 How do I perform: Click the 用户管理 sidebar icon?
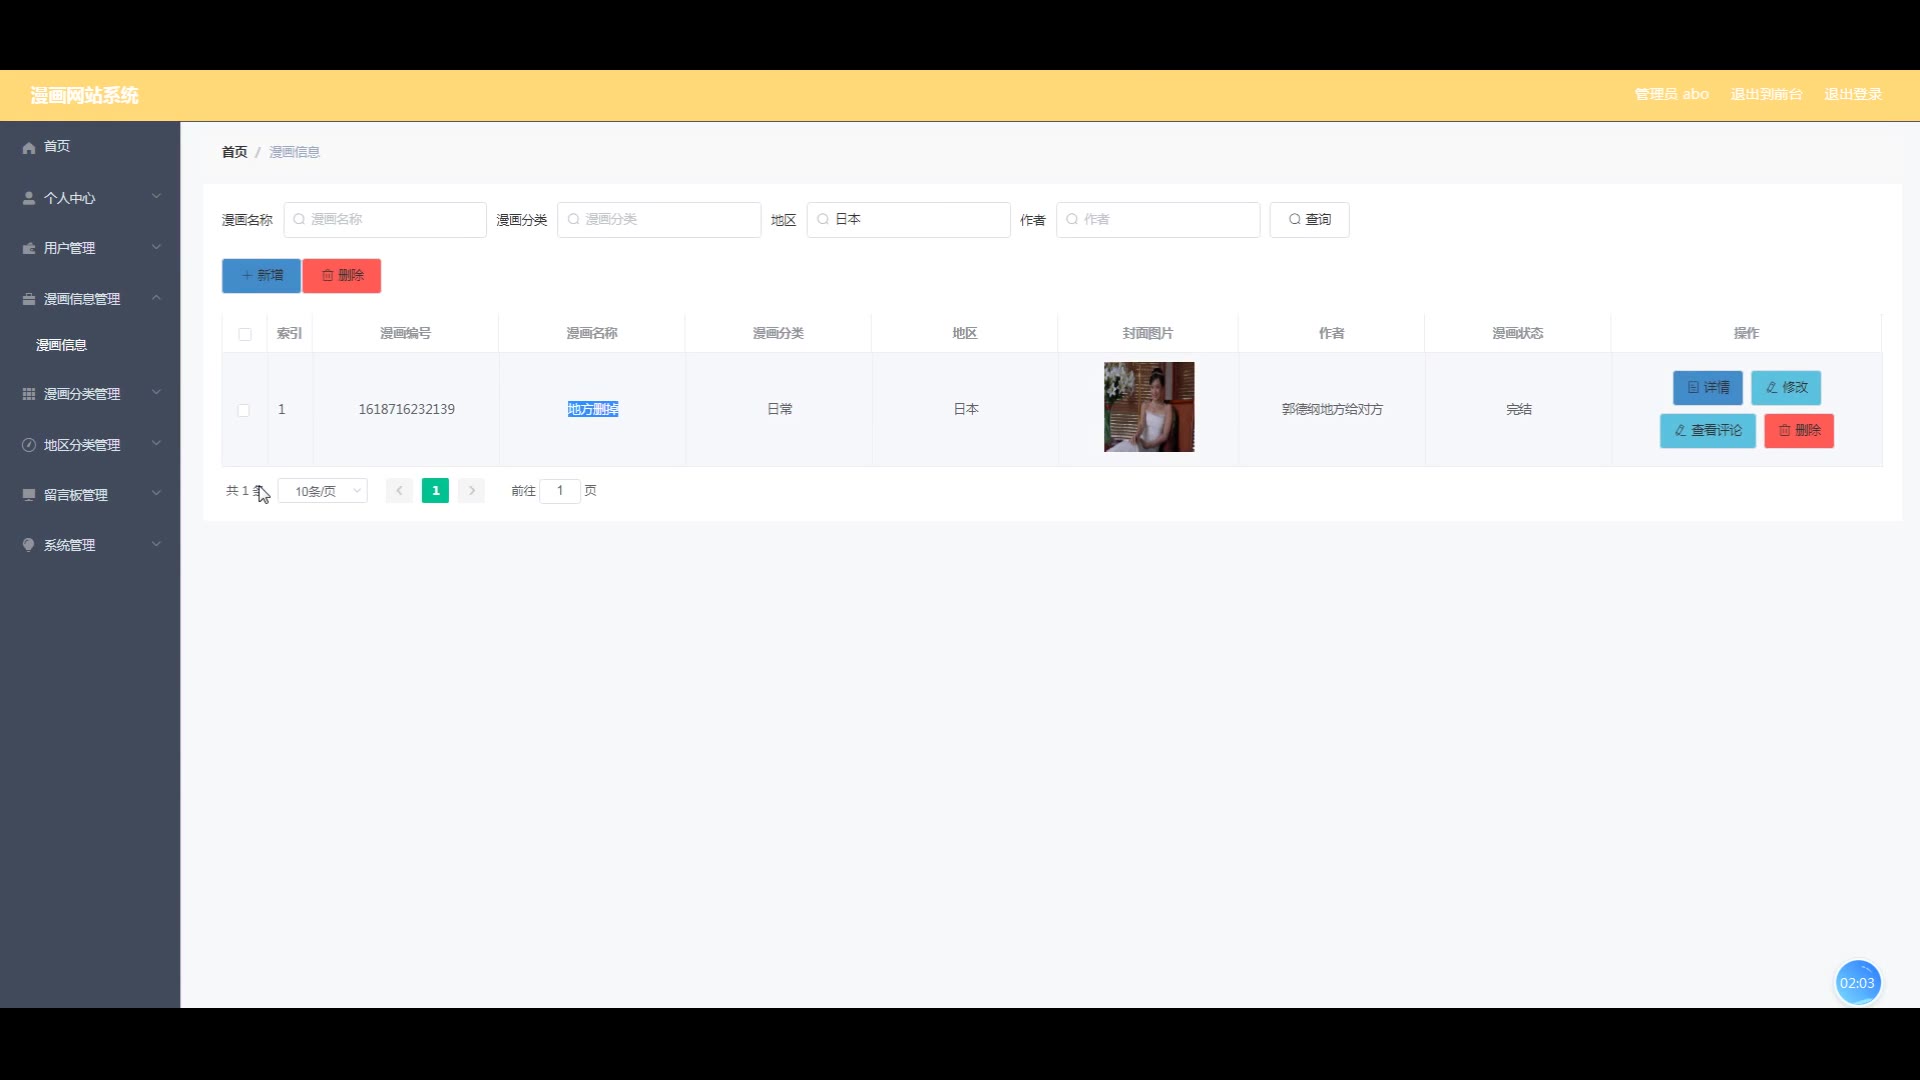pos(29,248)
